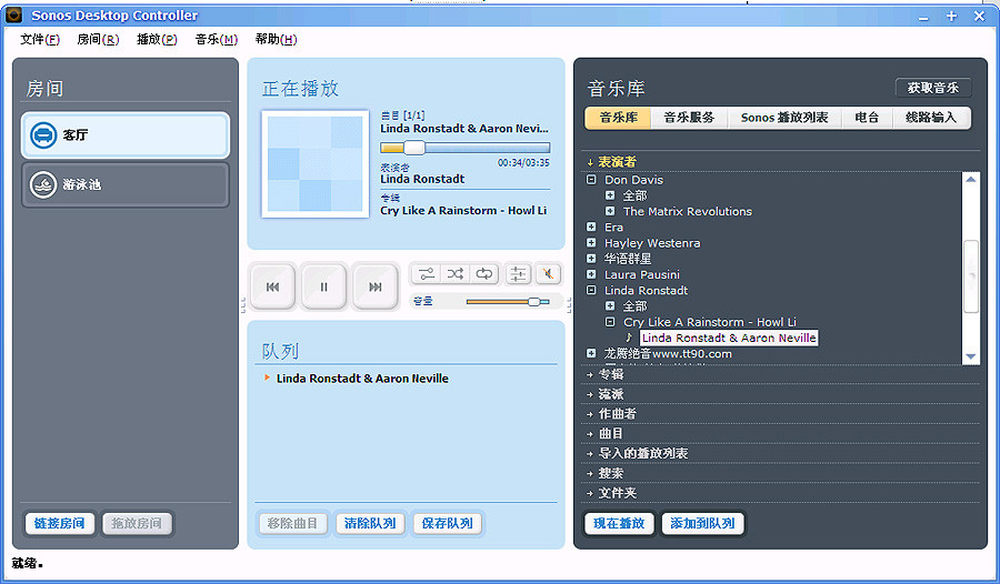
Task: Click the 音量 volume slider handle
Action: coord(534,302)
